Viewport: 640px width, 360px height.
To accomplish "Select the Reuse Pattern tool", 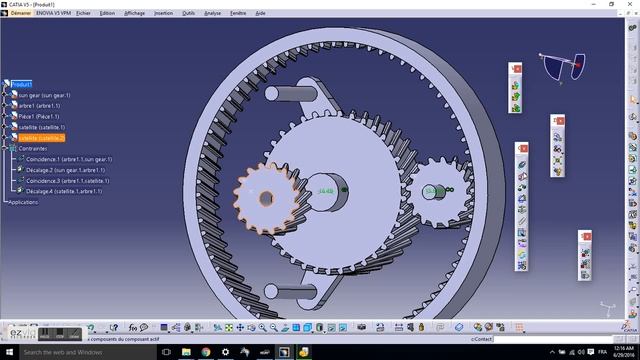I will point(522,266).
